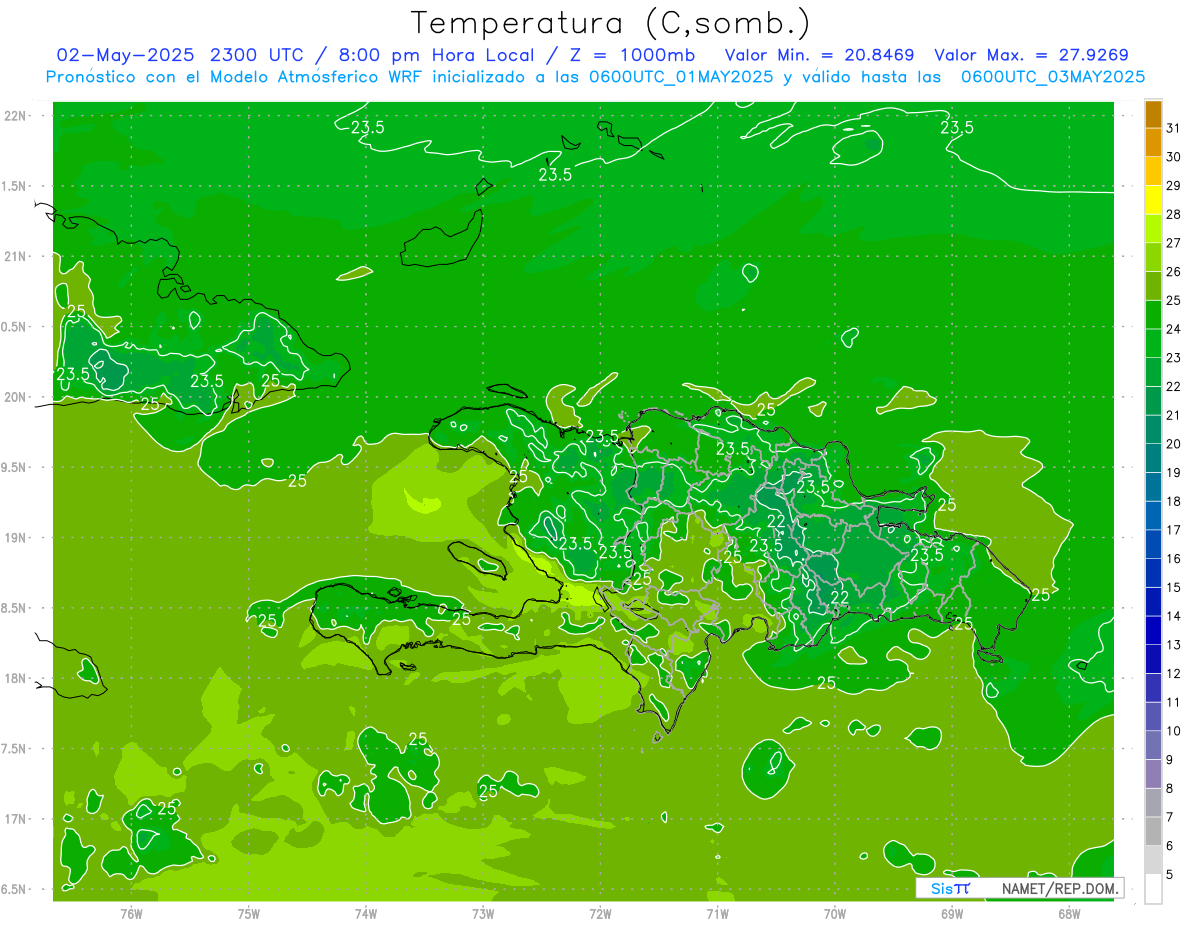Click the 70W longitude label

[835, 913]
